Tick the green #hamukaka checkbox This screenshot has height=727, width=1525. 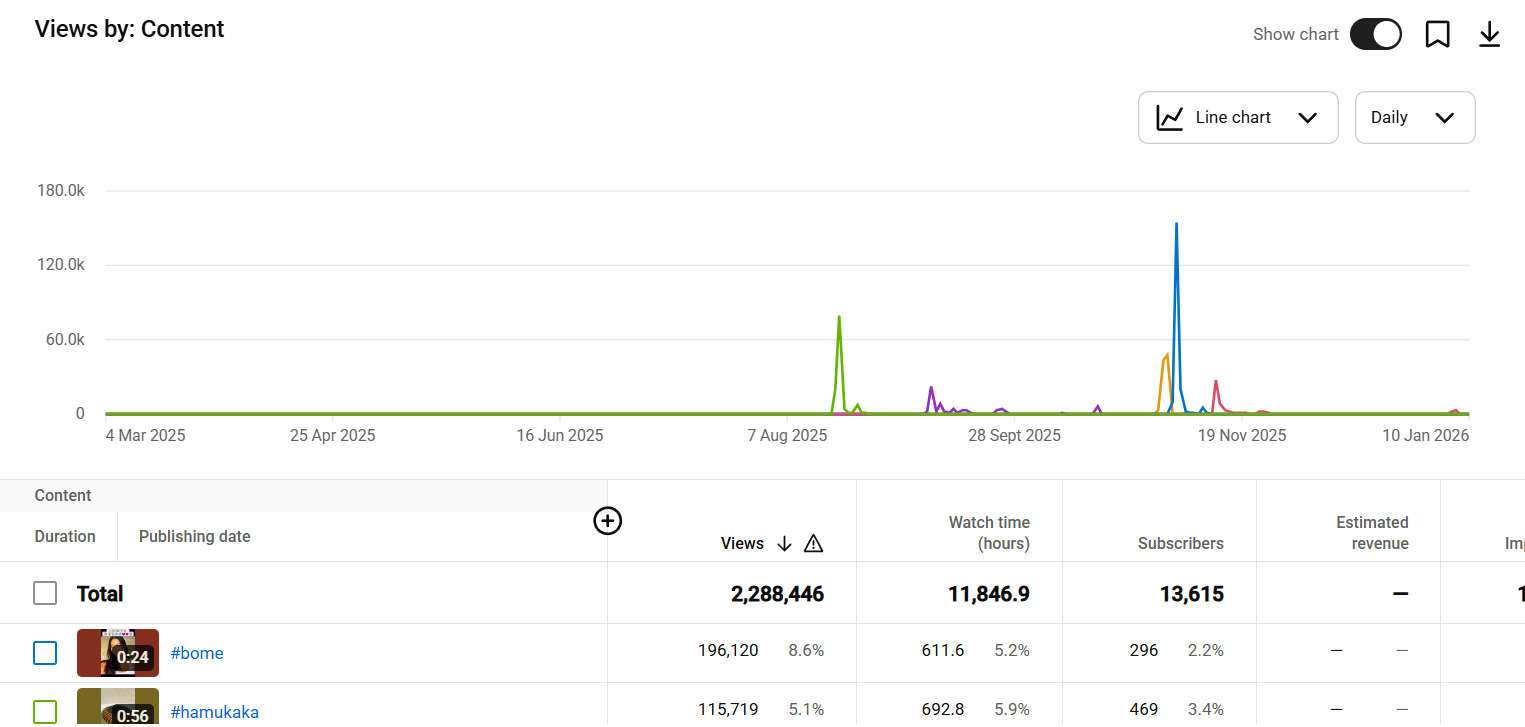tap(45, 711)
